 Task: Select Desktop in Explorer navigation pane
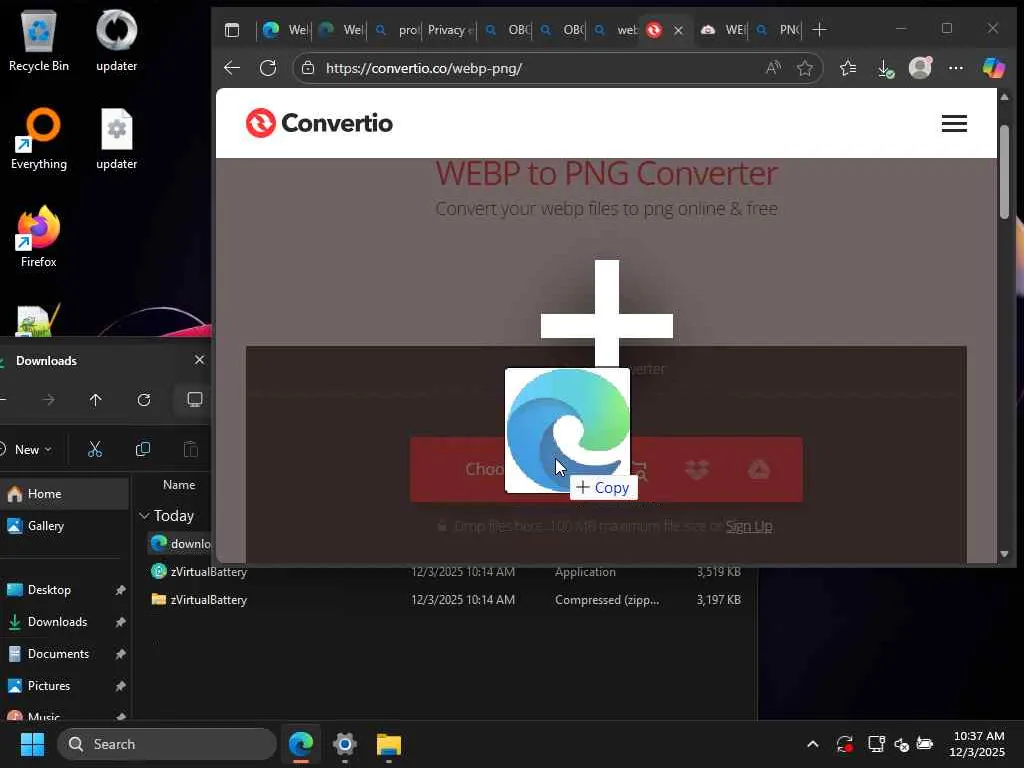64,590
